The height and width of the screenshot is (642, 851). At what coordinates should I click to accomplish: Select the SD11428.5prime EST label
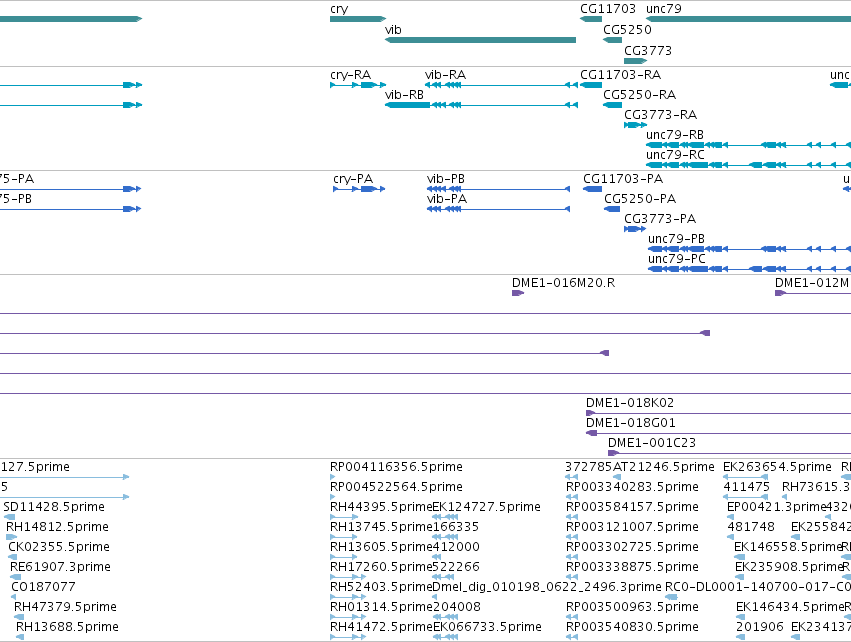point(54,507)
